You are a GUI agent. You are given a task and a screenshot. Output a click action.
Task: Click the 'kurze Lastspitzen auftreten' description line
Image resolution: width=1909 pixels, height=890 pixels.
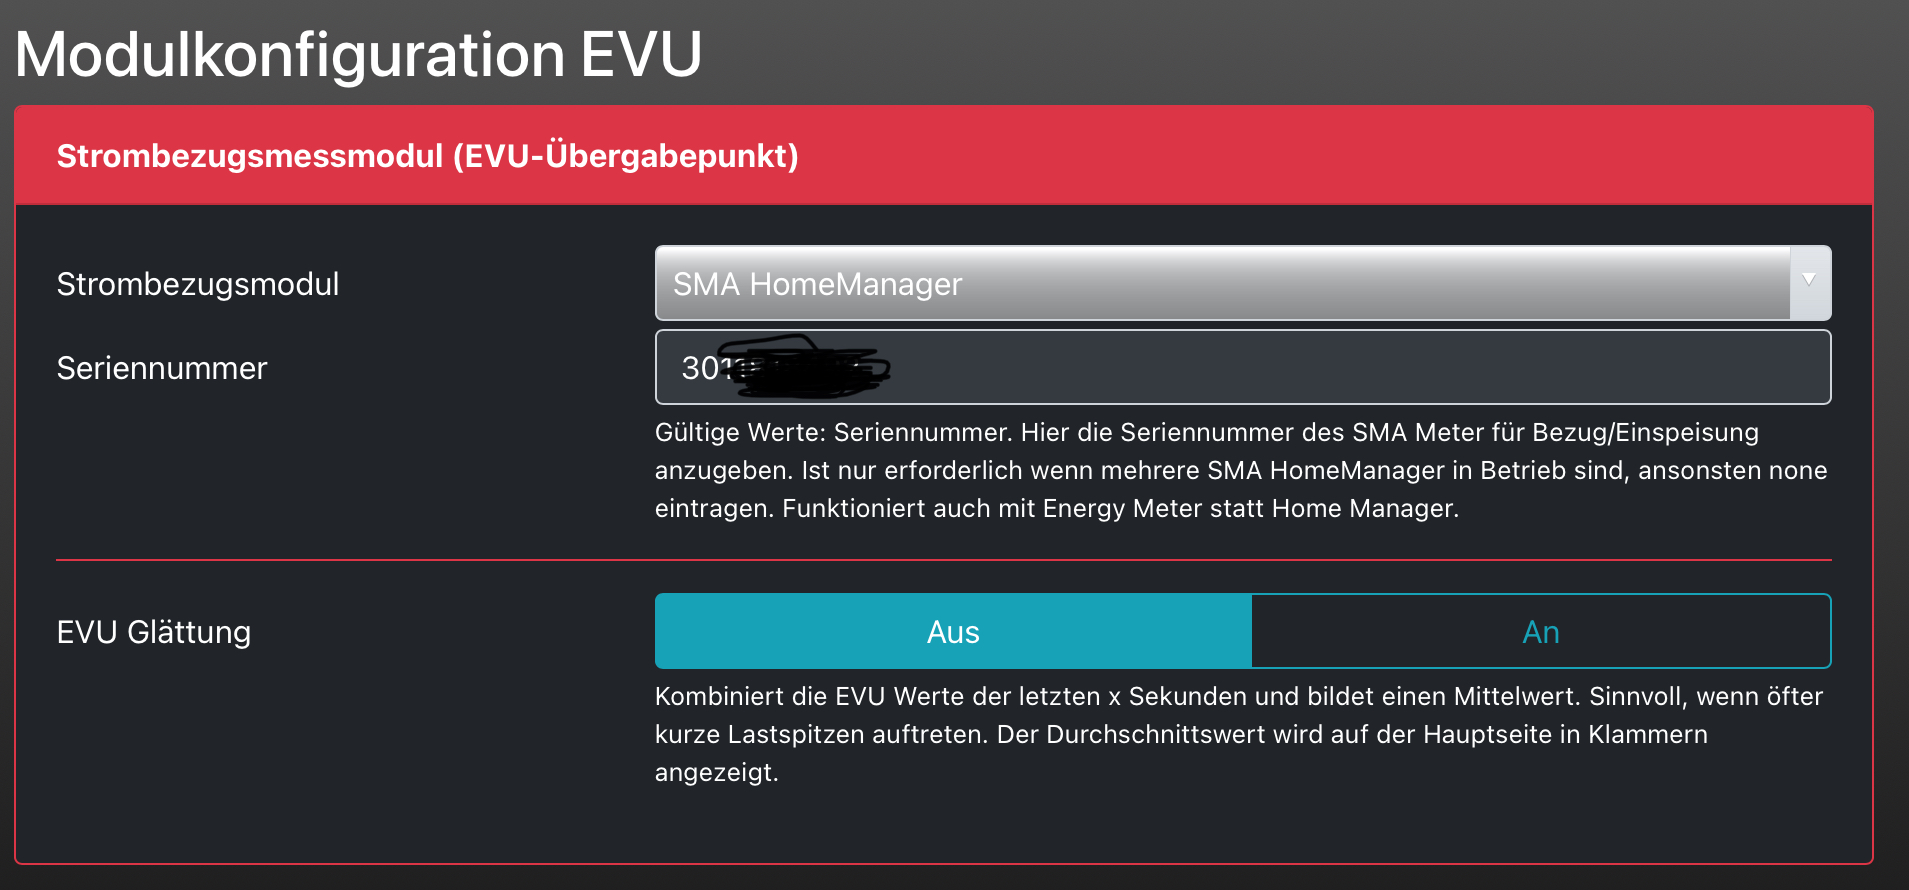1180,734
